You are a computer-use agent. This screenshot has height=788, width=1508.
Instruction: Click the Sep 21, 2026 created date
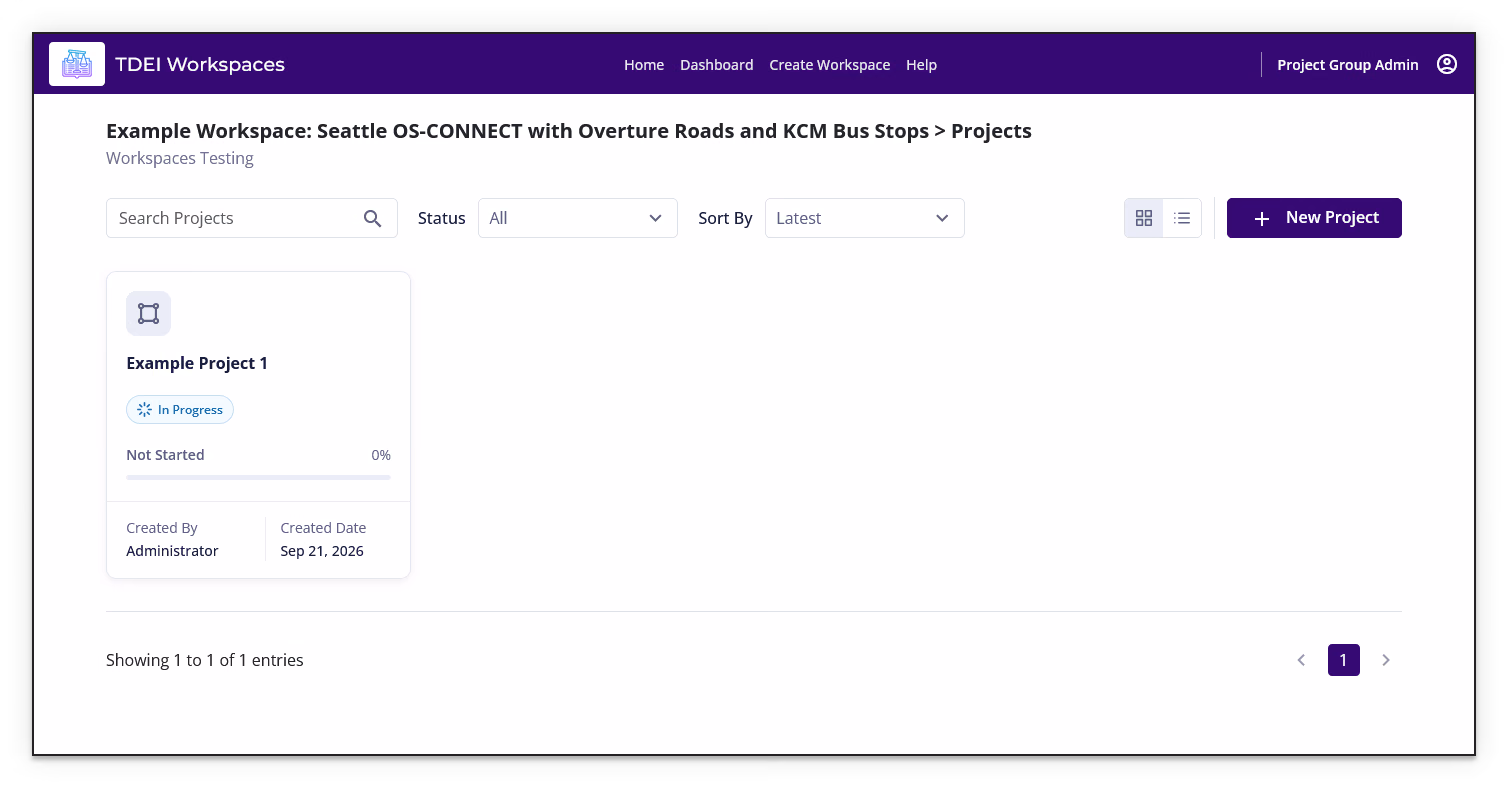322,551
